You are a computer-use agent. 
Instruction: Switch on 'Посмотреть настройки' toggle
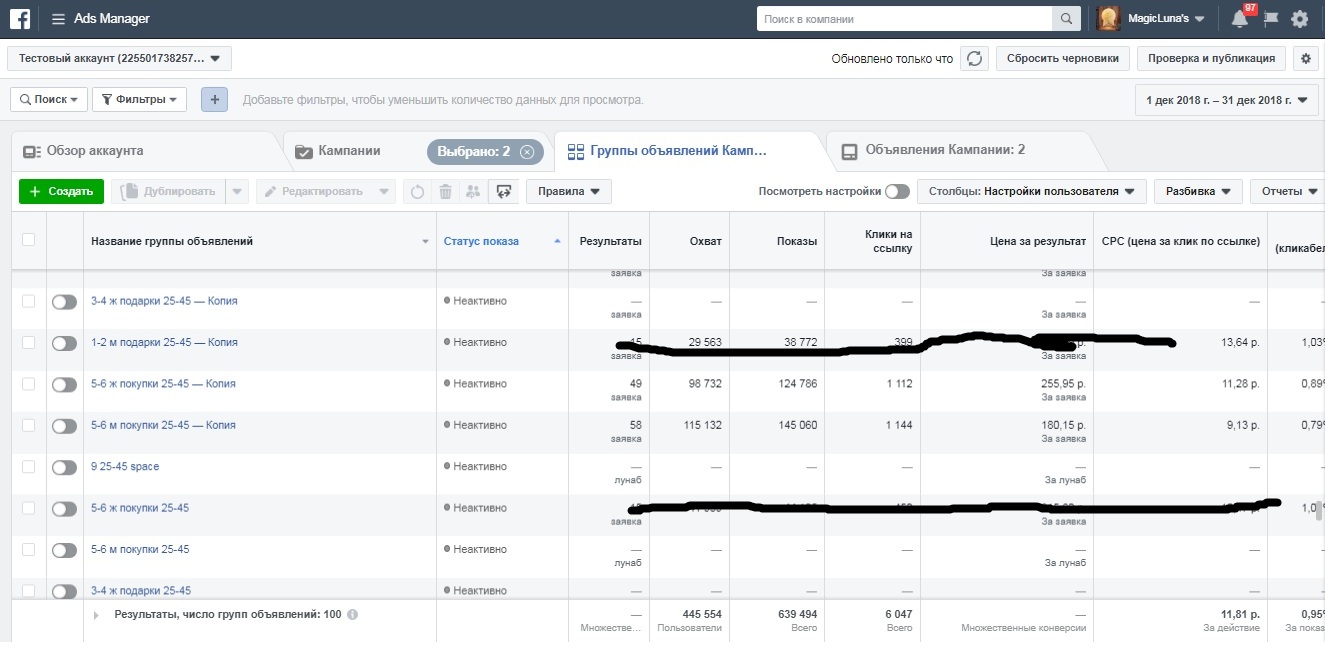pyautogui.click(x=897, y=191)
